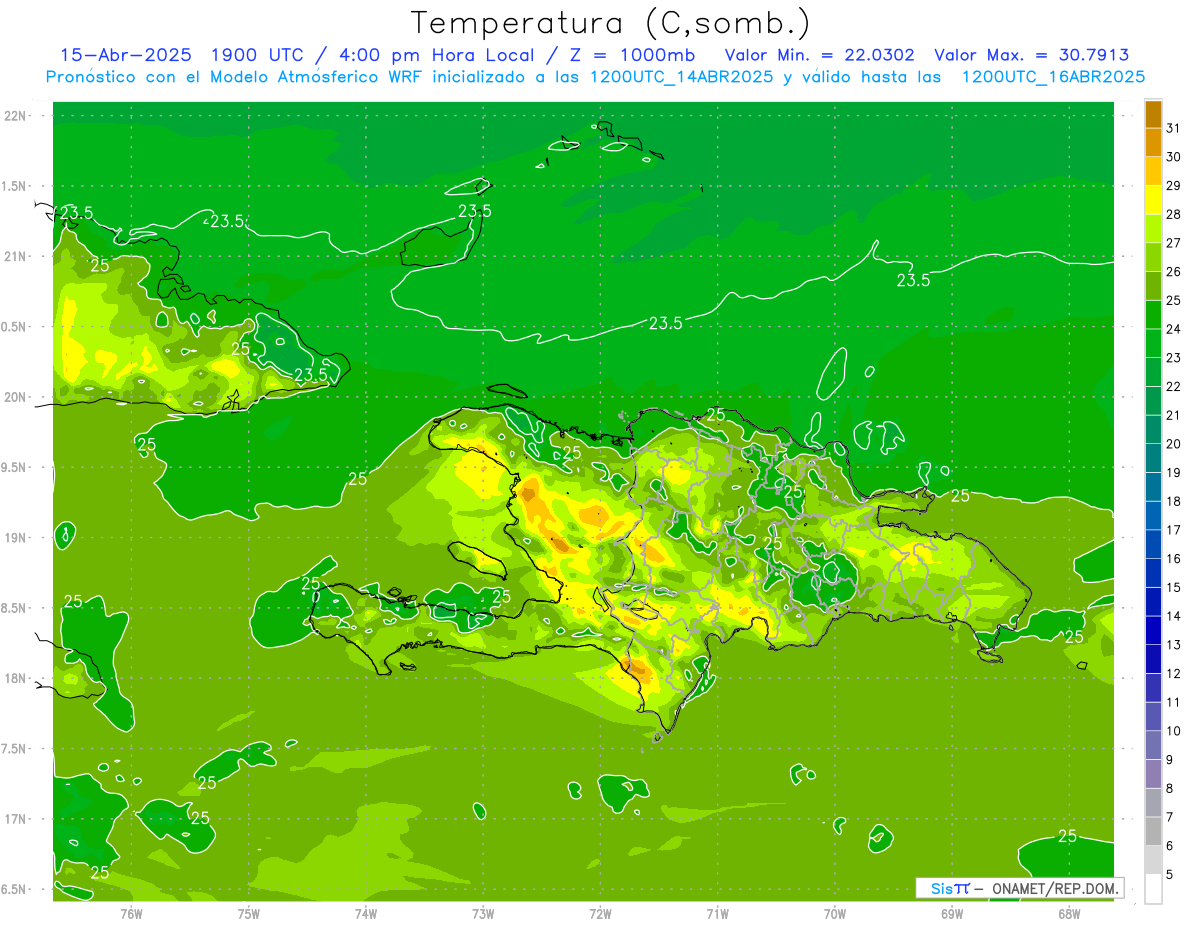Click the legend value '10'

[x=1174, y=731]
